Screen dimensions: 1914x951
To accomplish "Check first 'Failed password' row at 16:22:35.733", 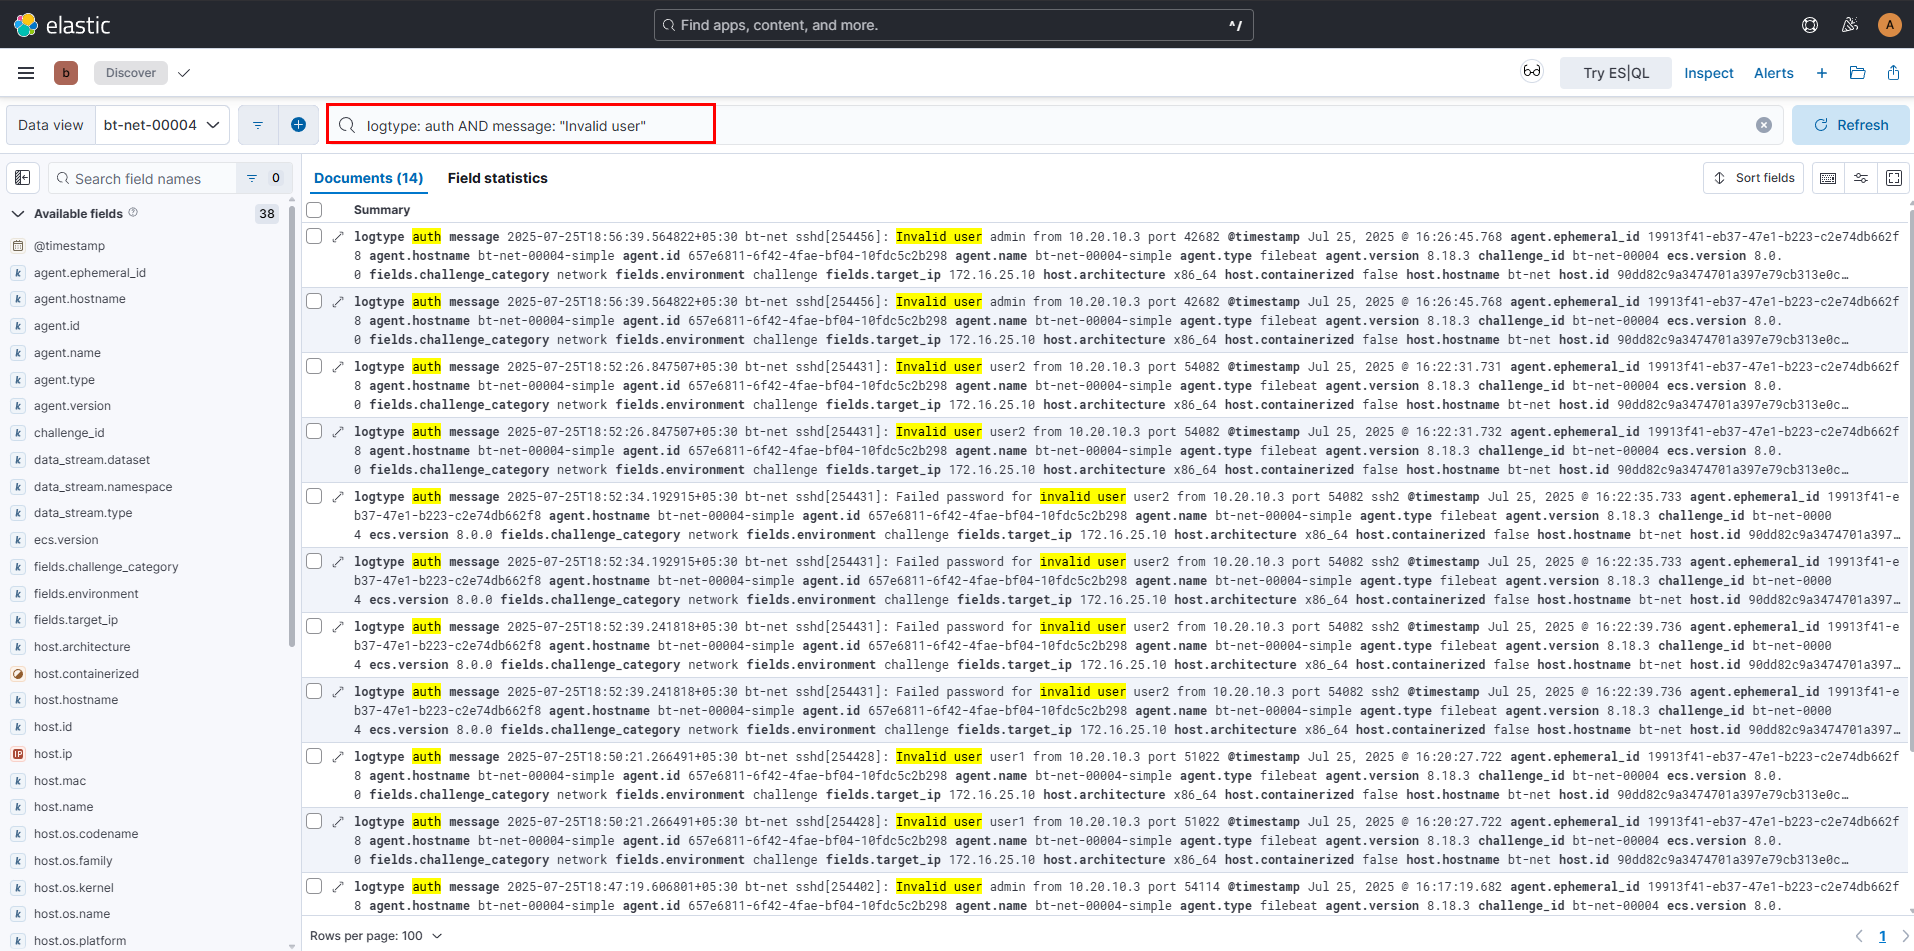I will (x=314, y=496).
